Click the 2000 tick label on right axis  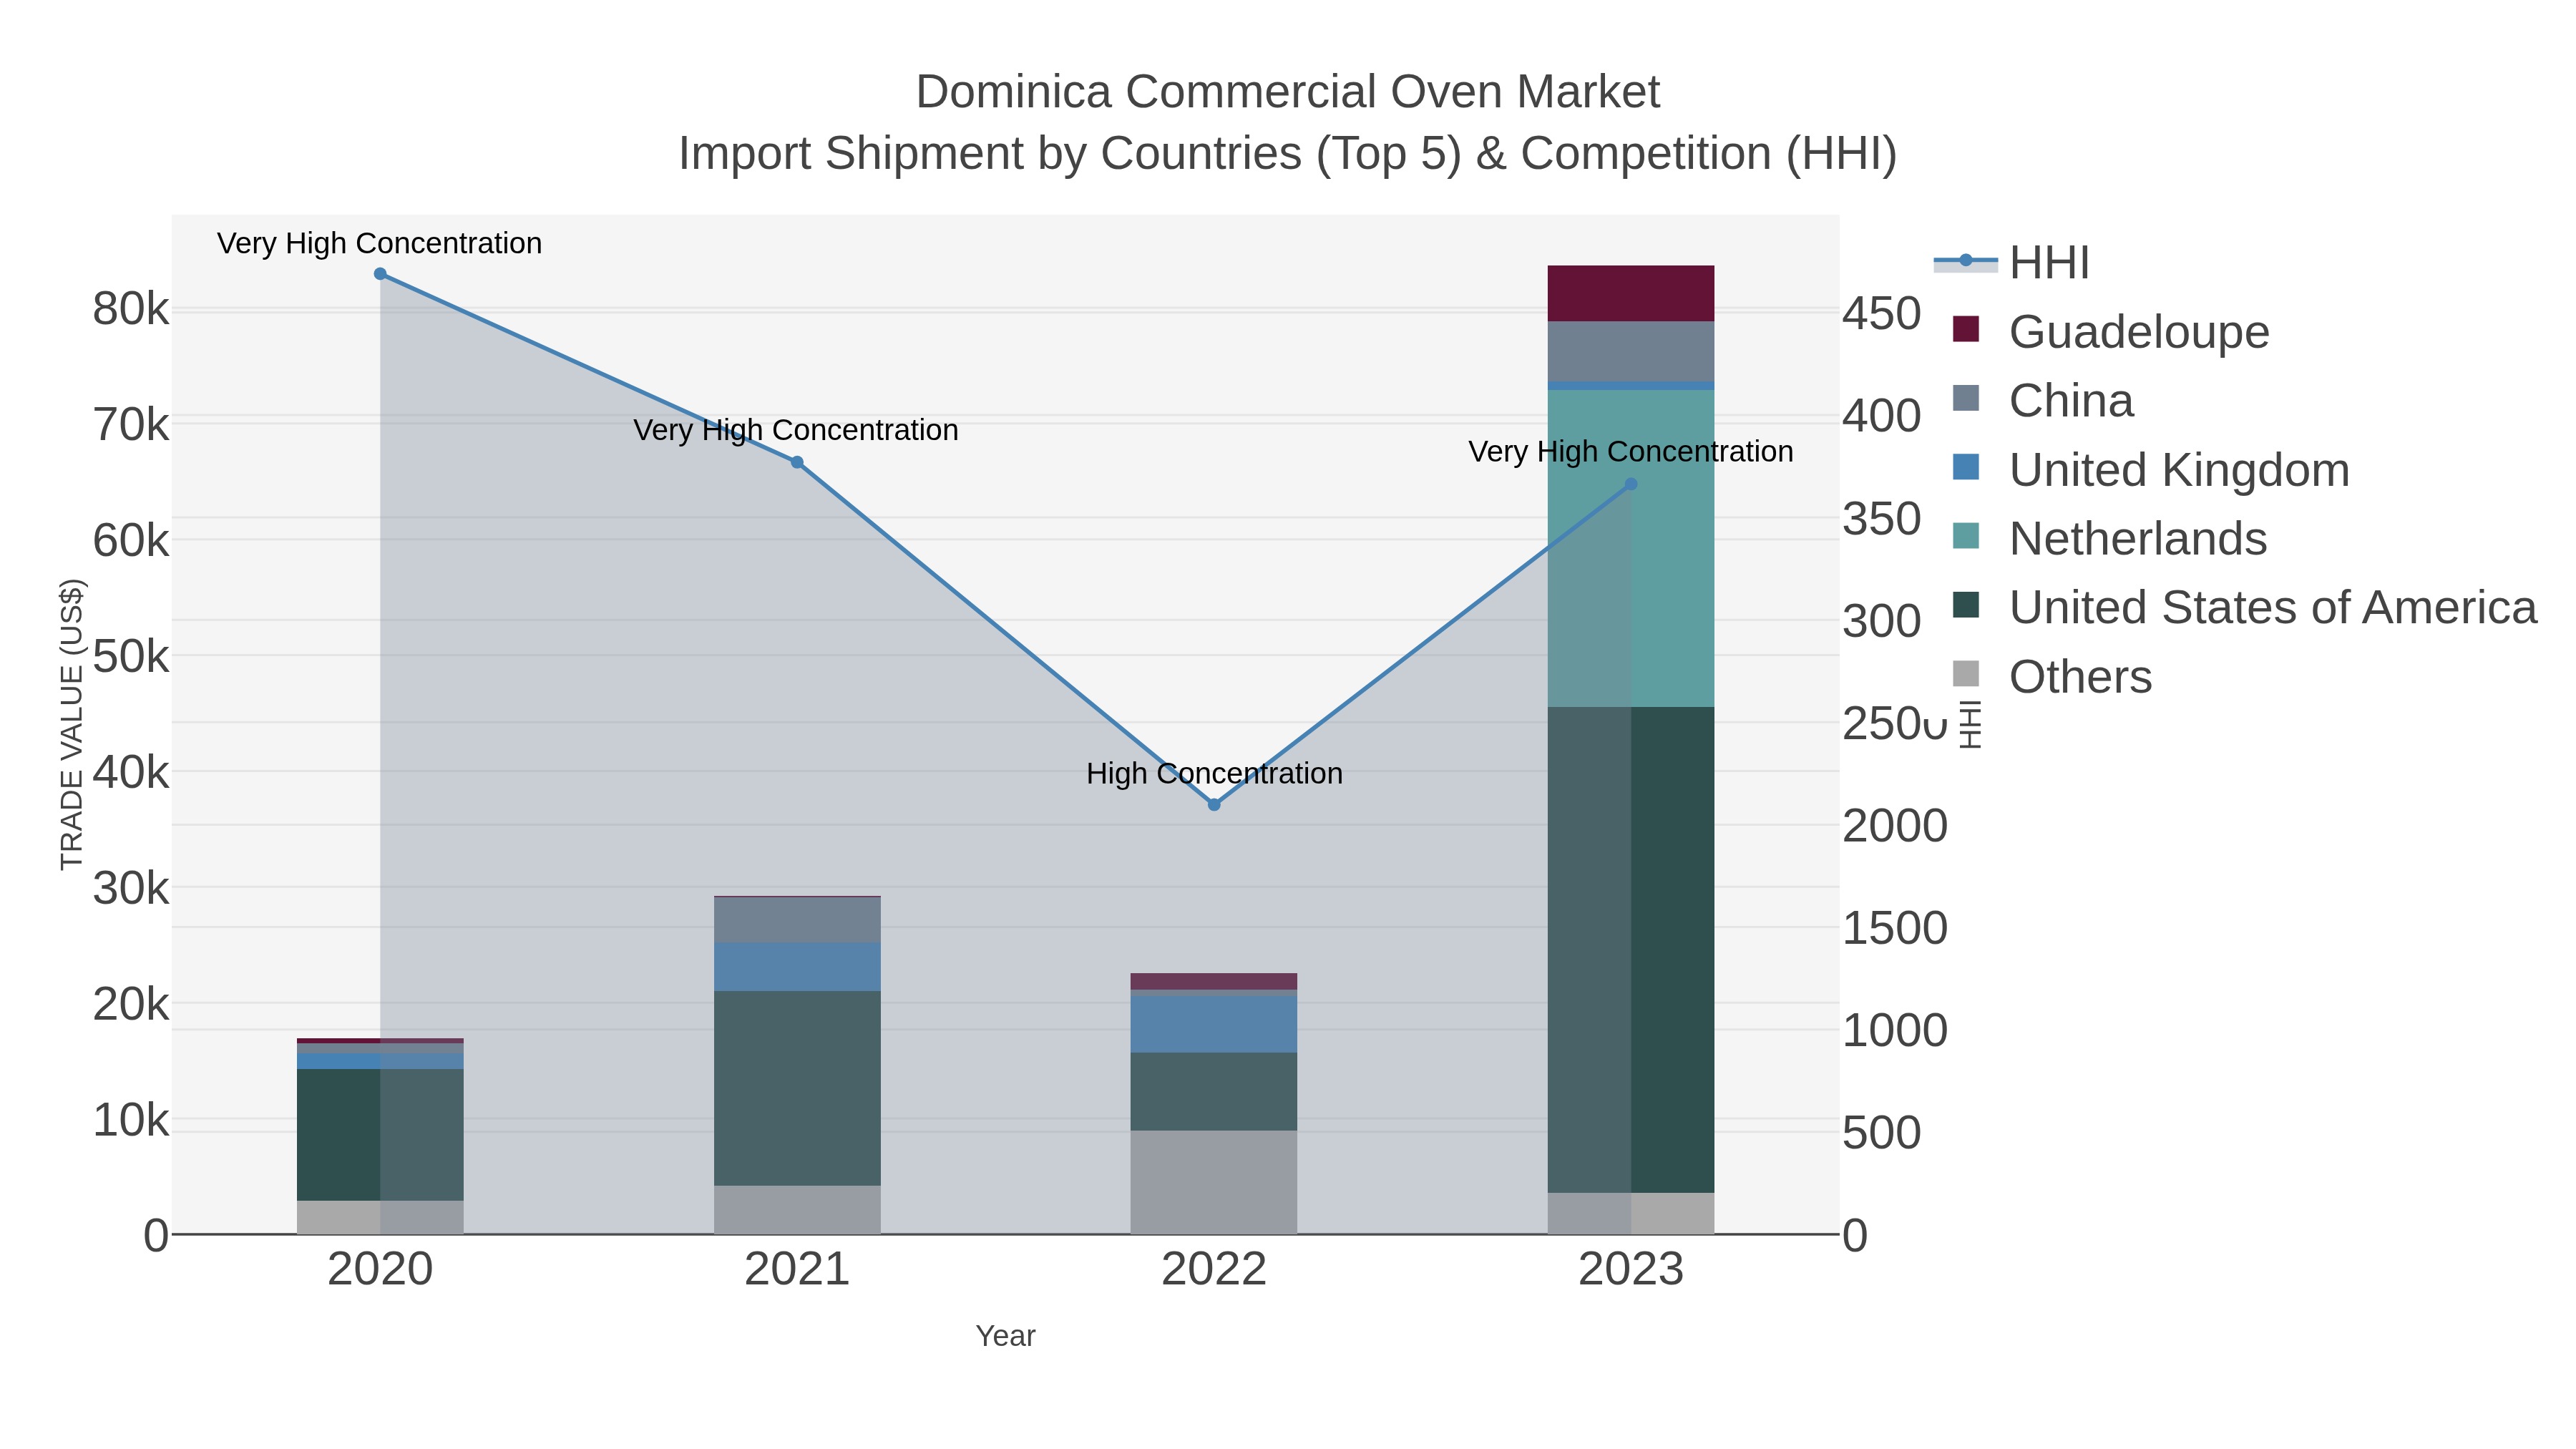point(1895,826)
